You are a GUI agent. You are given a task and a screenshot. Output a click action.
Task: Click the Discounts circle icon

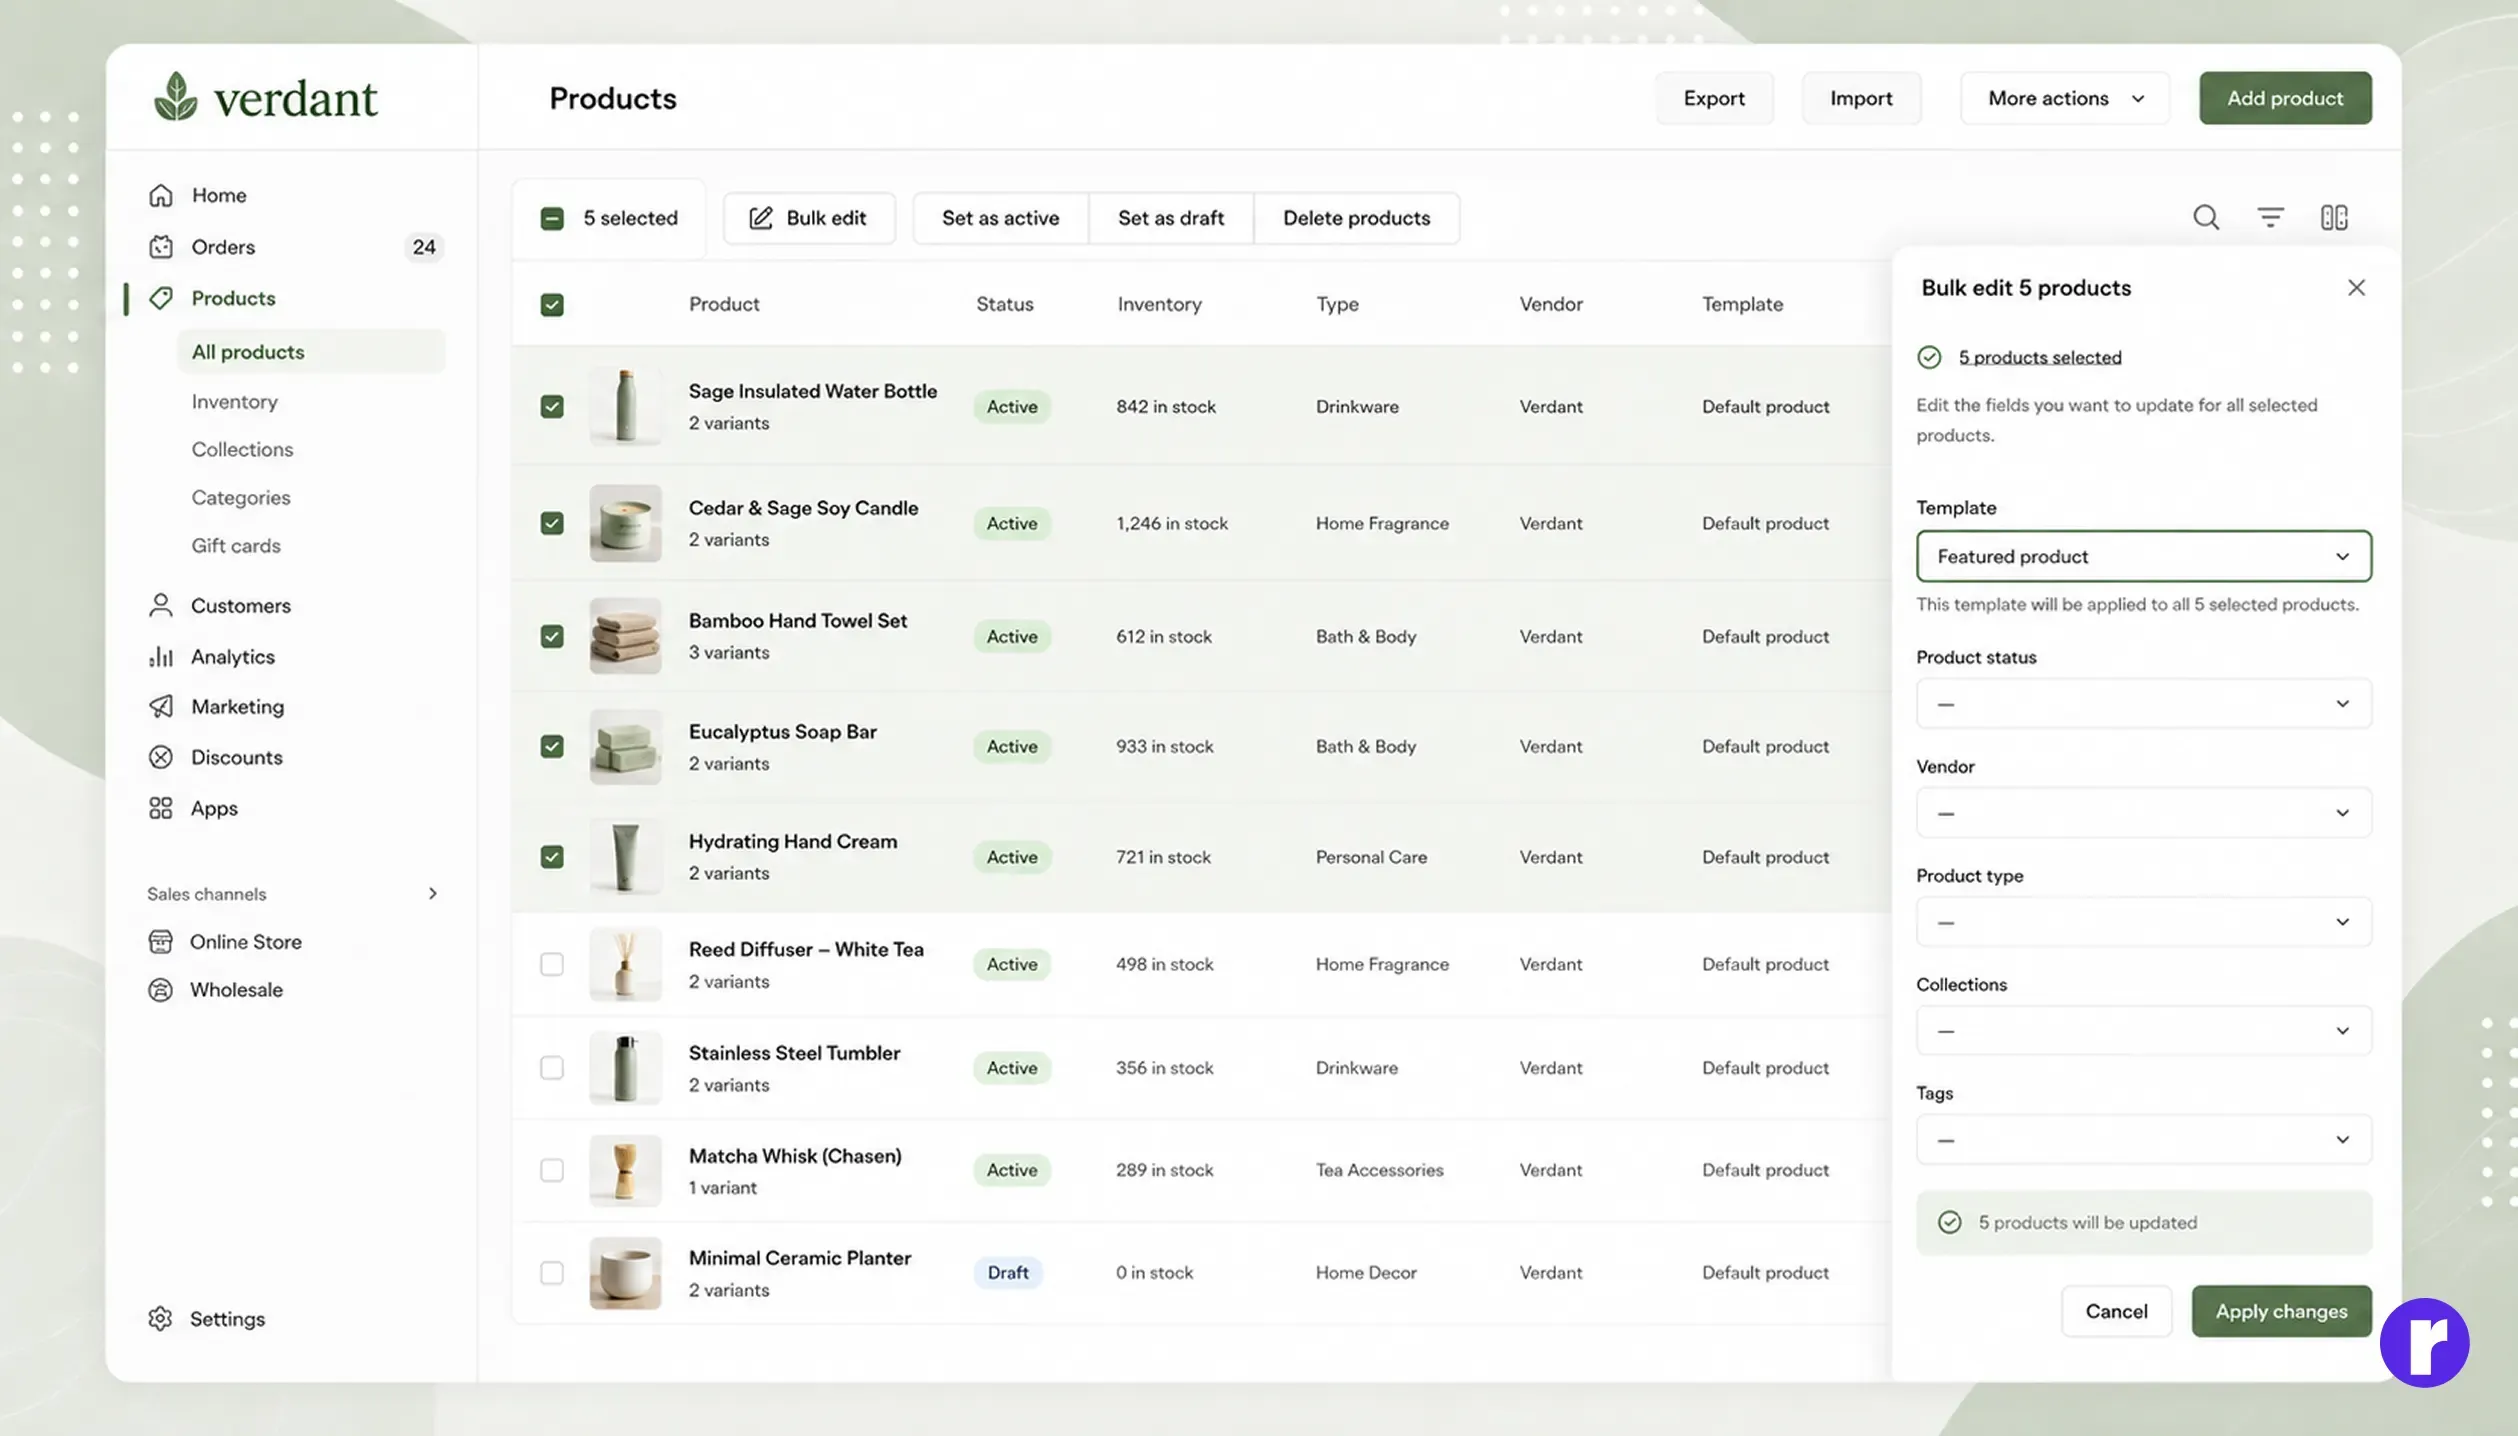click(160, 757)
